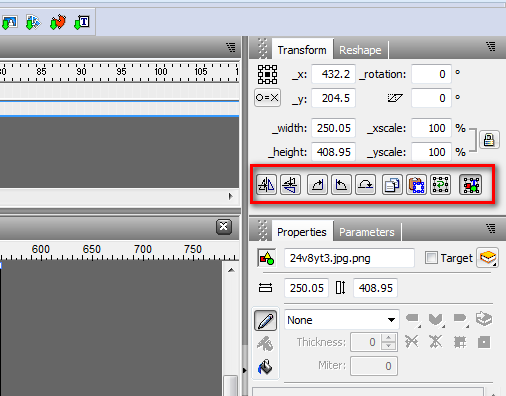The width and height of the screenshot is (506, 396).
Task: Click the Properties width field 250.05
Action: tap(306, 288)
